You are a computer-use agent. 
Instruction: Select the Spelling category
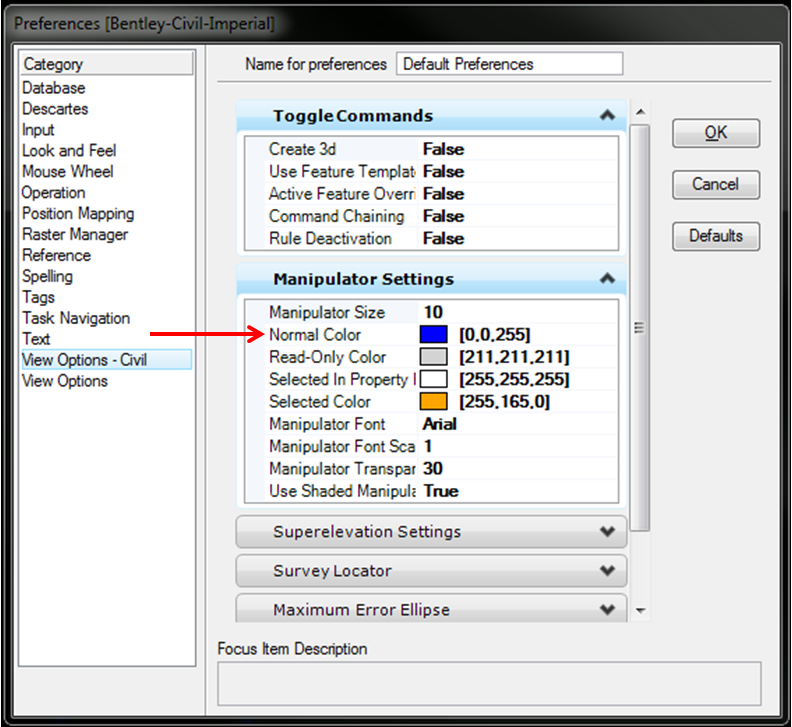(47, 276)
